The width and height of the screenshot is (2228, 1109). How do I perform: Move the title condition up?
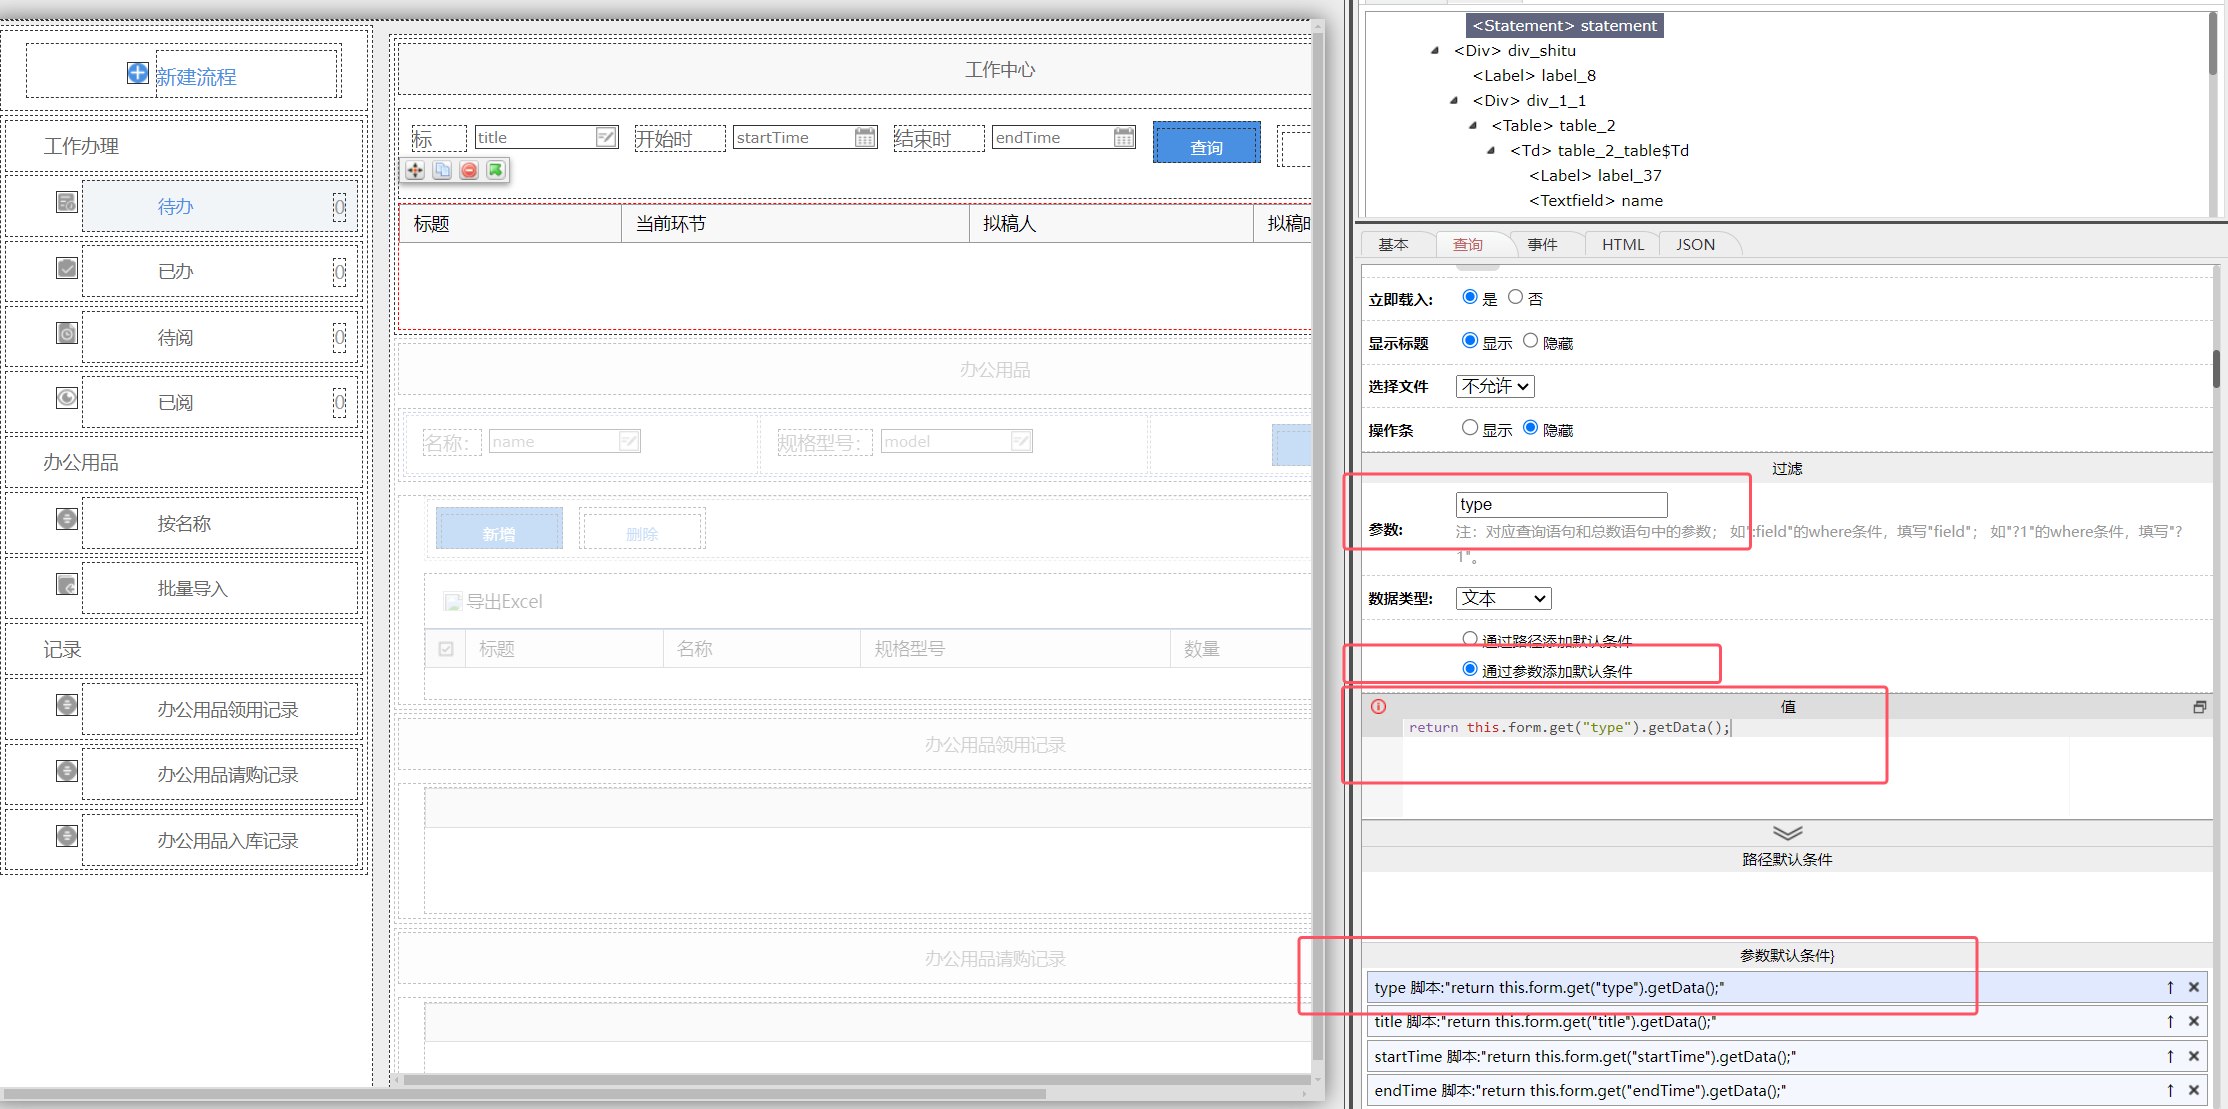coord(2170,1021)
